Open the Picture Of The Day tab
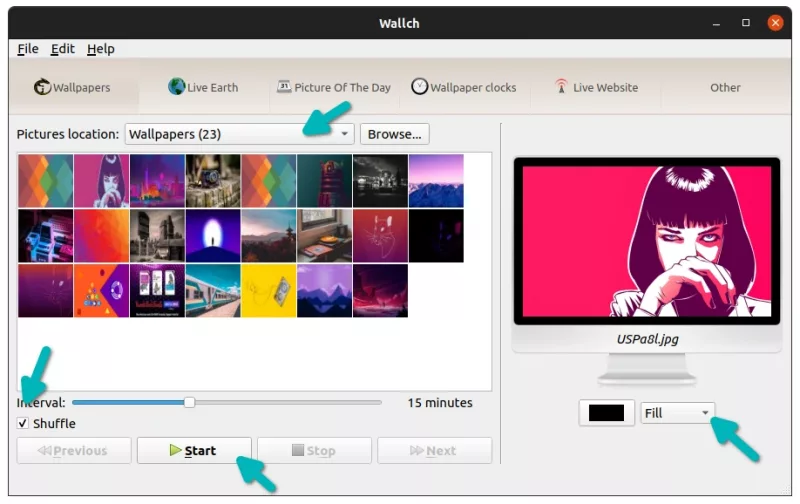 point(334,87)
